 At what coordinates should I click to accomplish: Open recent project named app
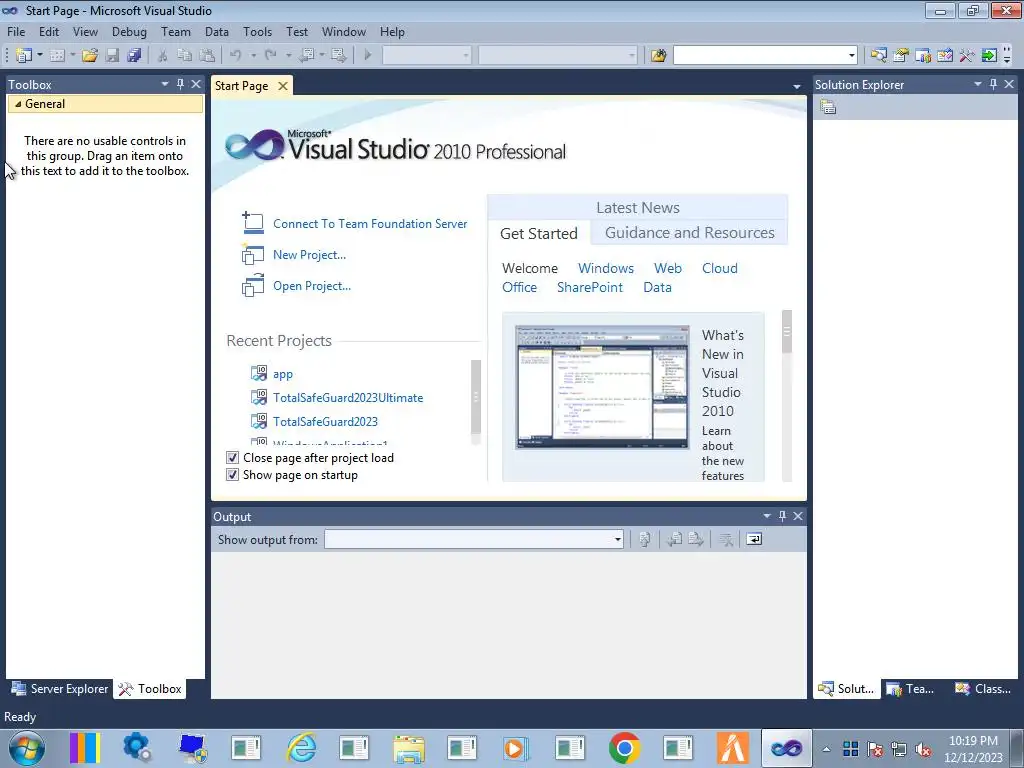[x=283, y=374]
